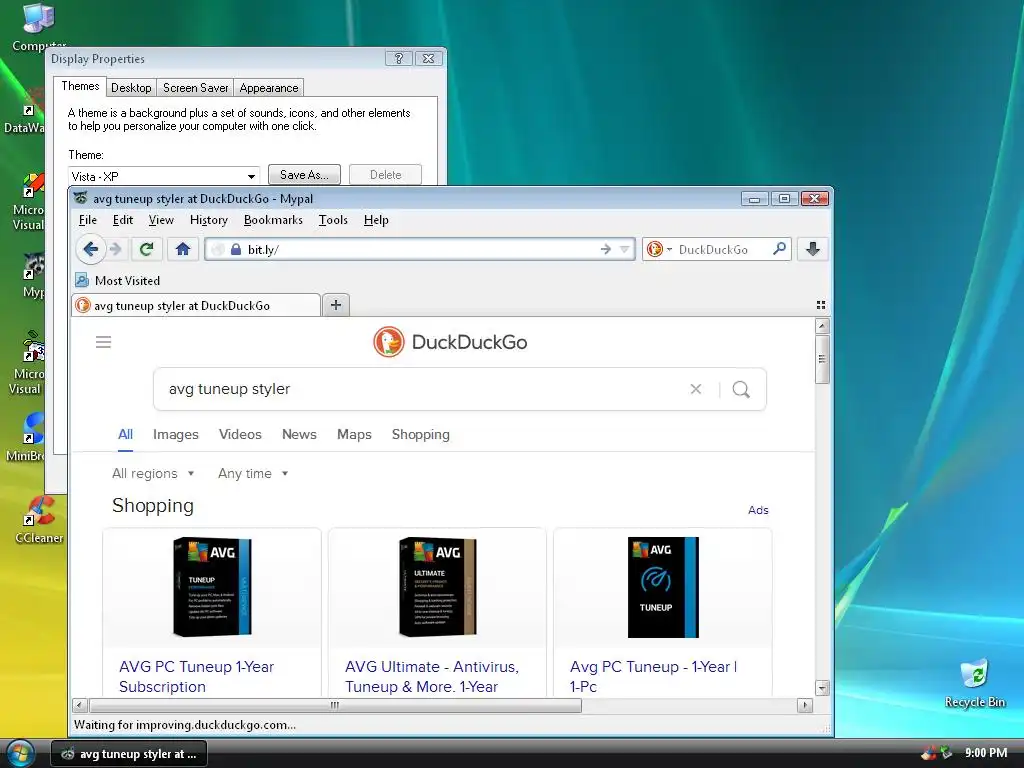
Task: Open the Edit menu
Action: pyautogui.click(x=123, y=220)
